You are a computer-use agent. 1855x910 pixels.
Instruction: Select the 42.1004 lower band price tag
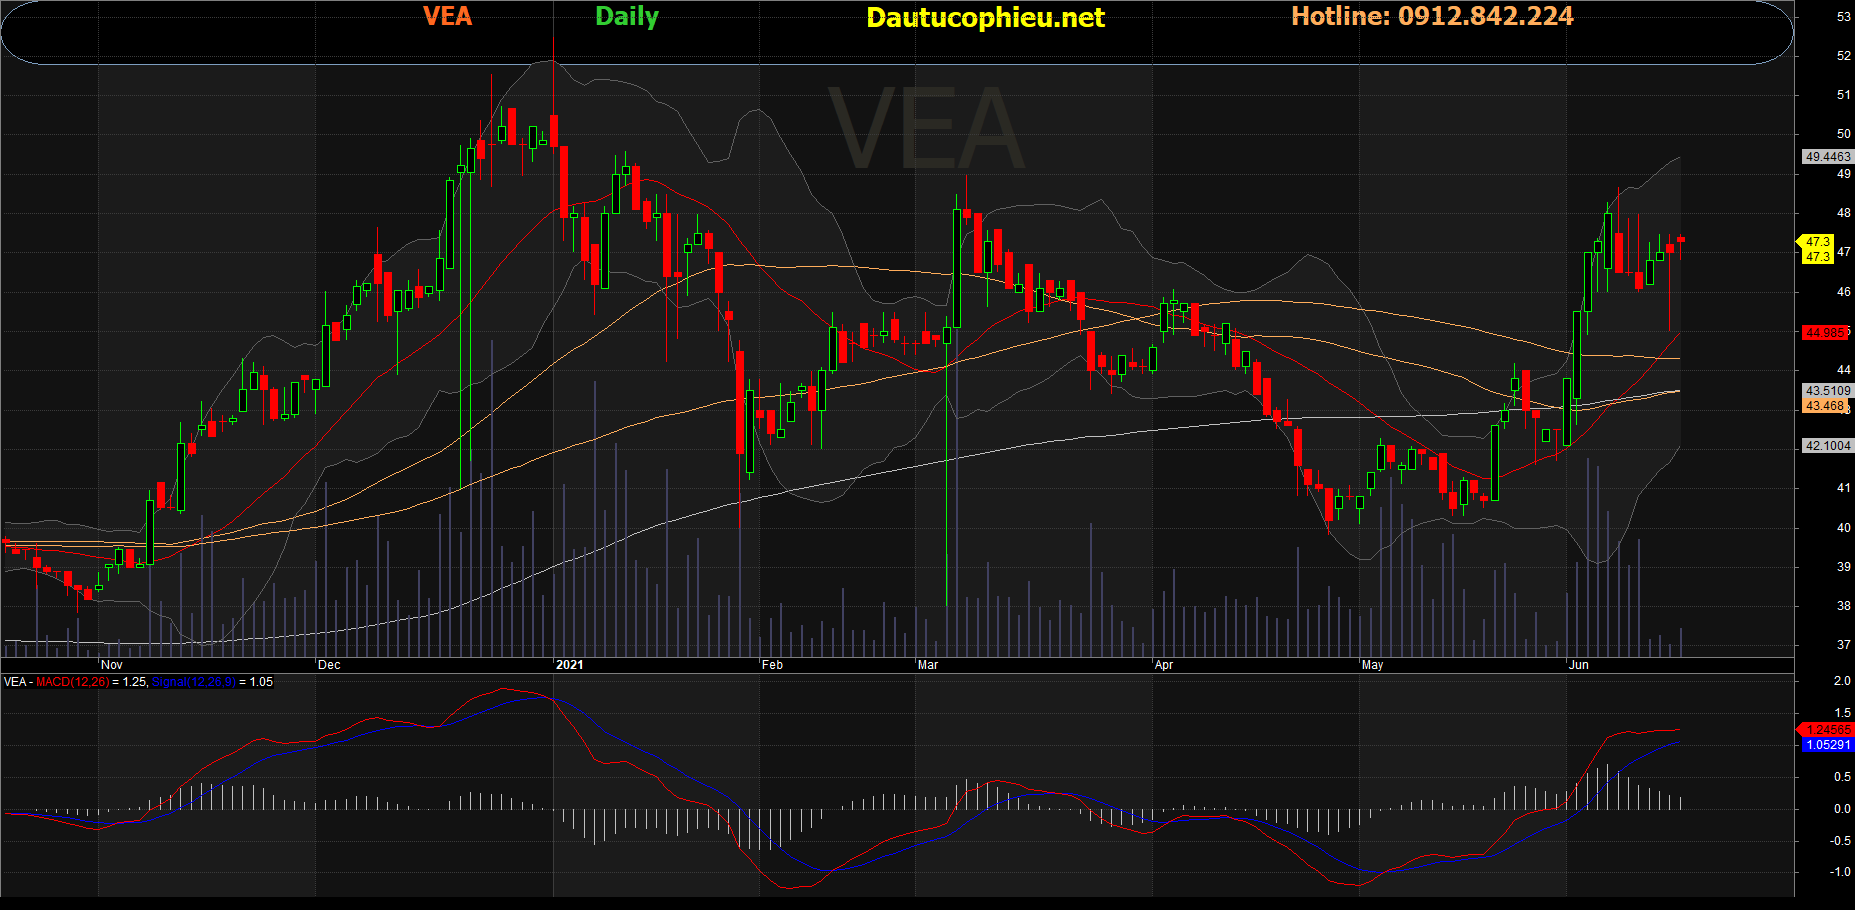click(1827, 446)
